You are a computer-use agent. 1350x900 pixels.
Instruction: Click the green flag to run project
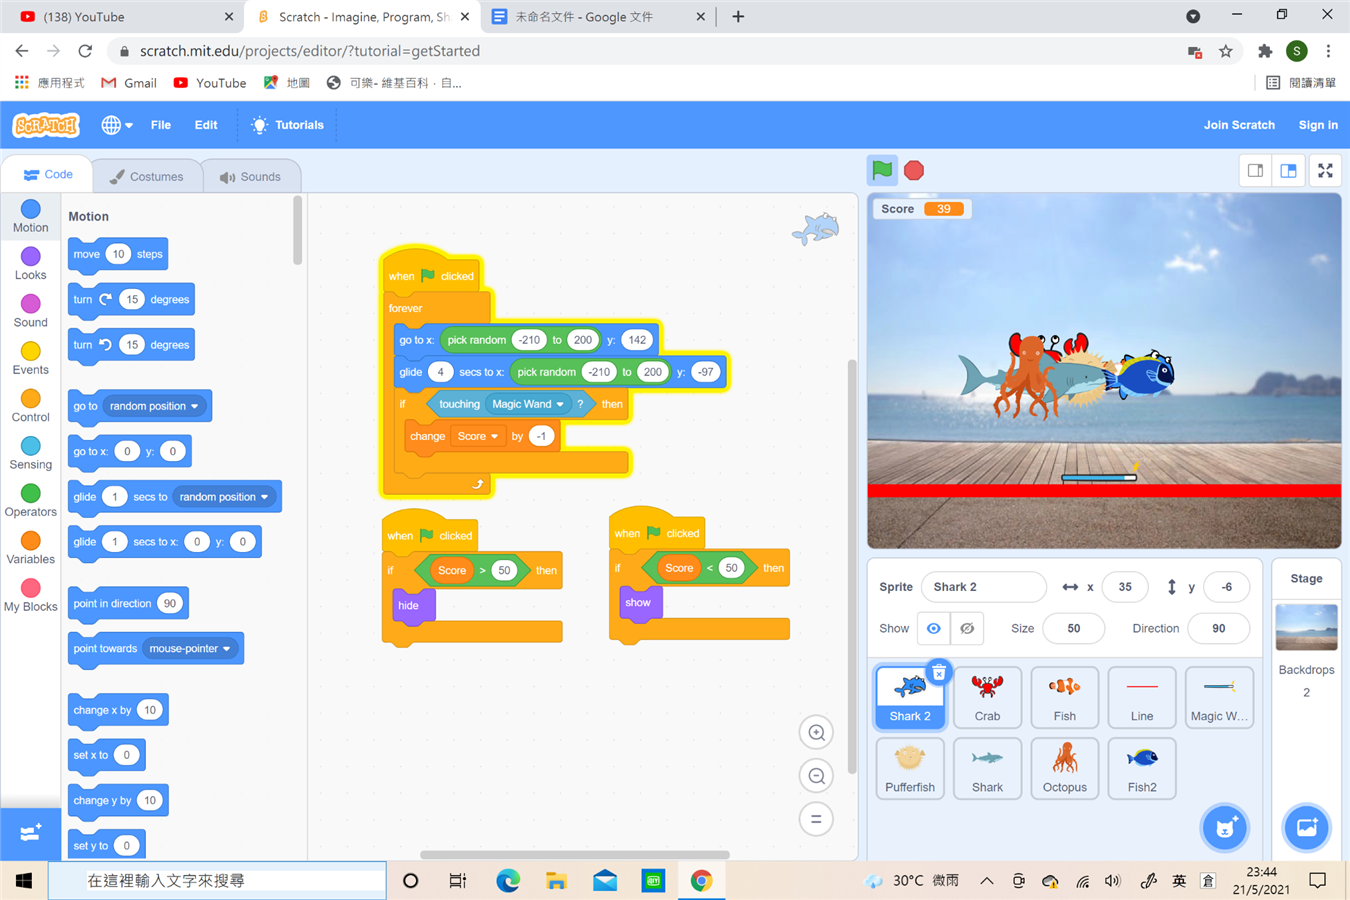(882, 170)
